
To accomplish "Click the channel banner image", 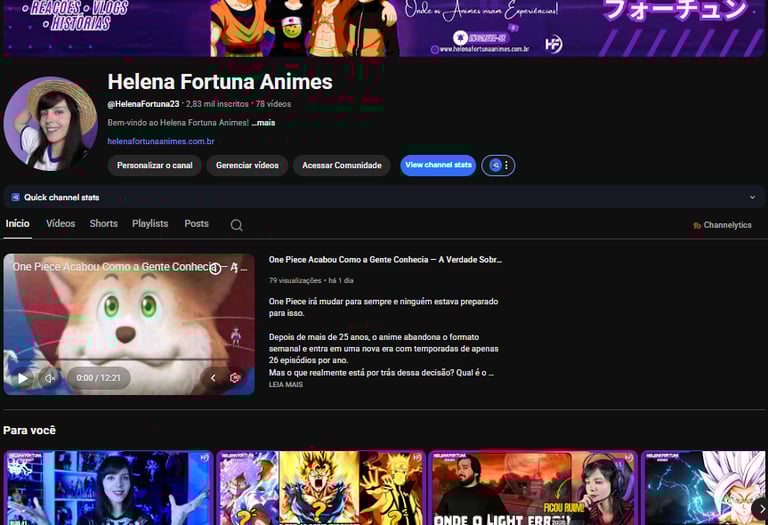I will 384,28.
